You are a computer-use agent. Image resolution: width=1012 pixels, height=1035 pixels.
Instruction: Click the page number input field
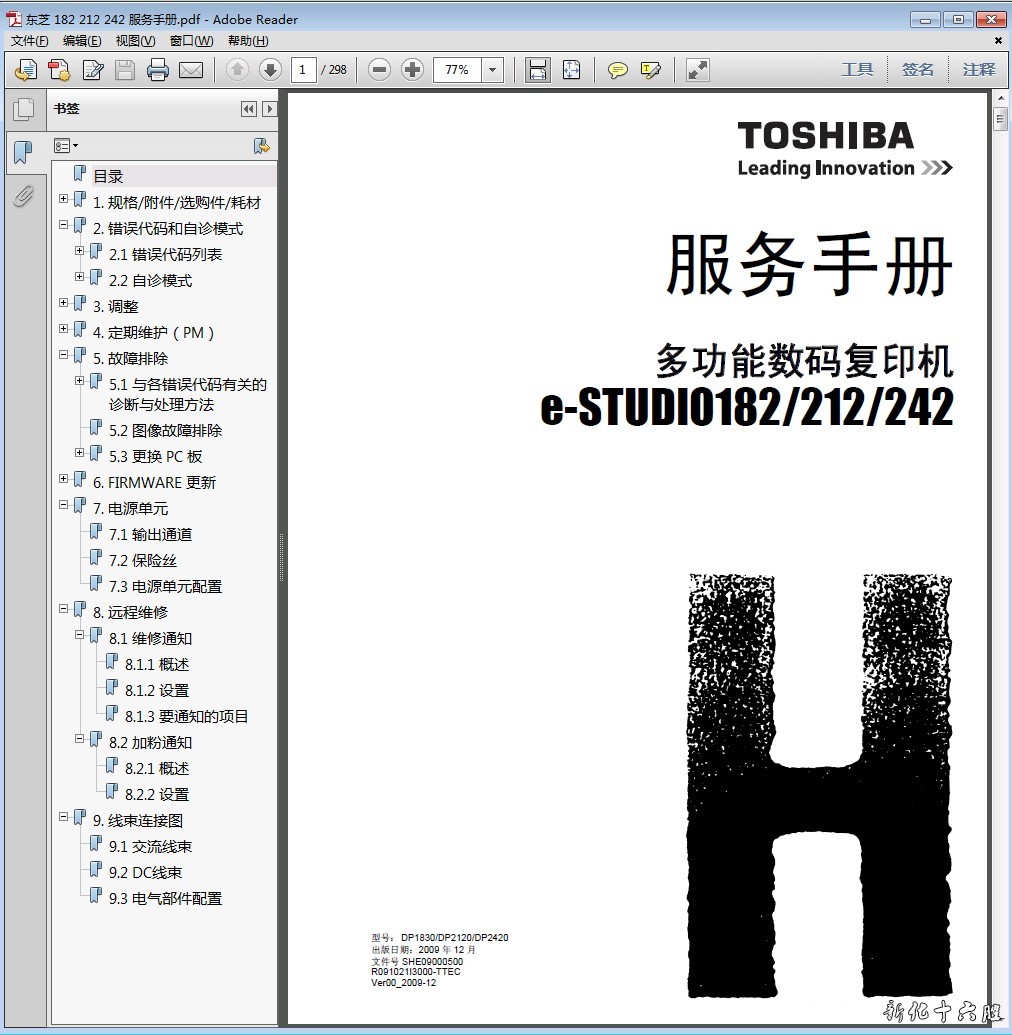click(x=305, y=70)
